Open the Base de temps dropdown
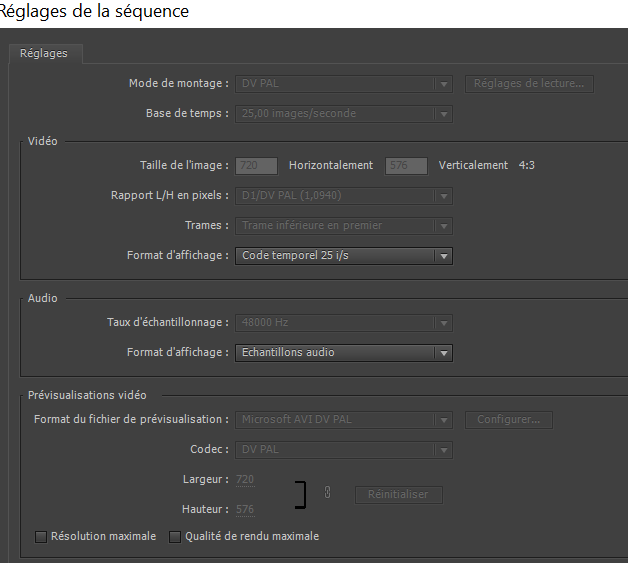The height and width of the screenshot is (563, 628). click(x=344, y=114)
